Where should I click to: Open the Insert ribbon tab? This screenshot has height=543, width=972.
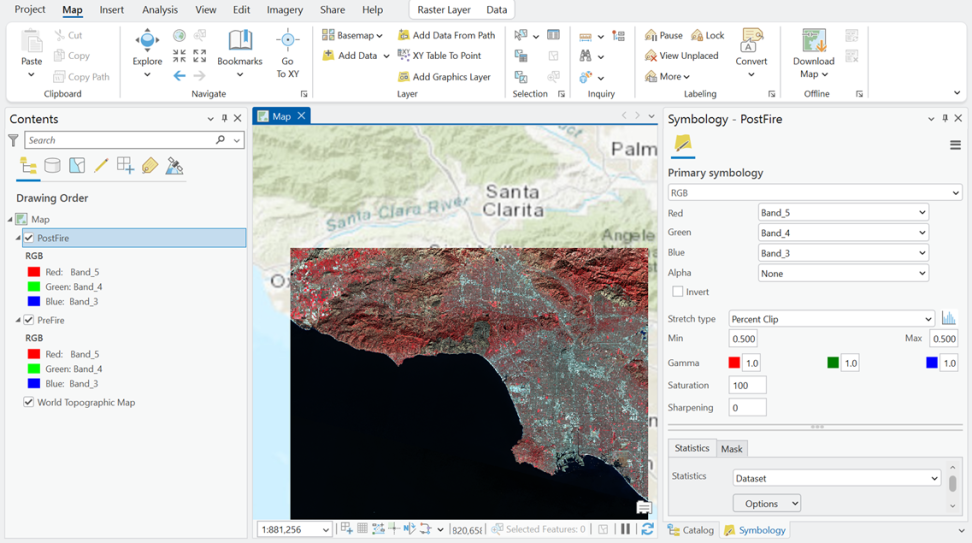112,10
